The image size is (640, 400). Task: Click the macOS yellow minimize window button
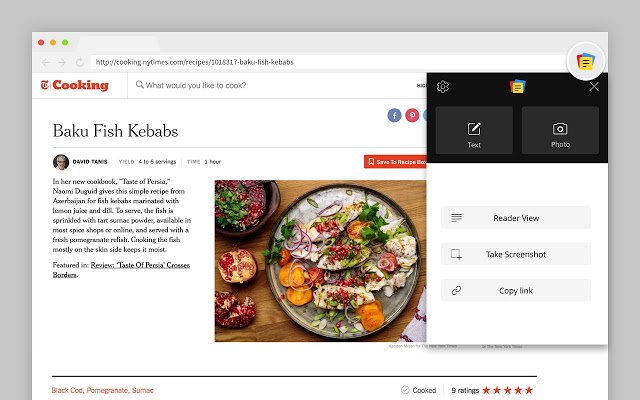pos(53,42)
